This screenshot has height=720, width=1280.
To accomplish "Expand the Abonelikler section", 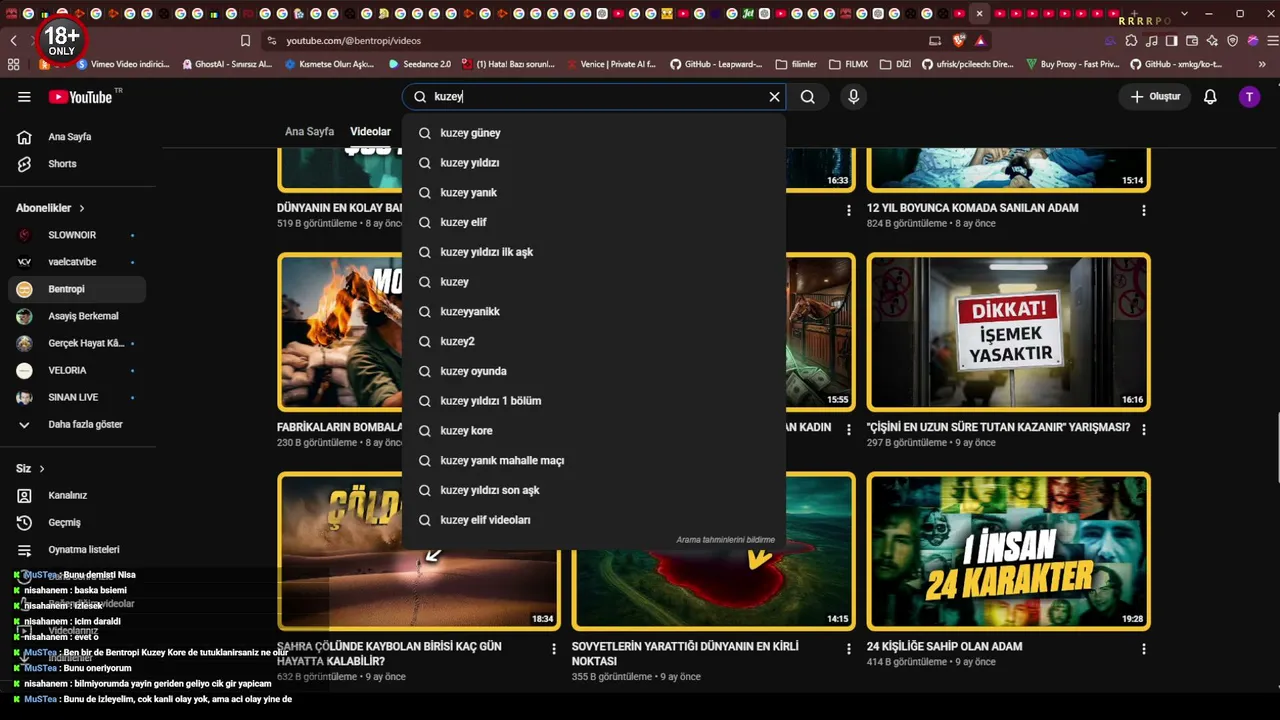I will [51, 208].
